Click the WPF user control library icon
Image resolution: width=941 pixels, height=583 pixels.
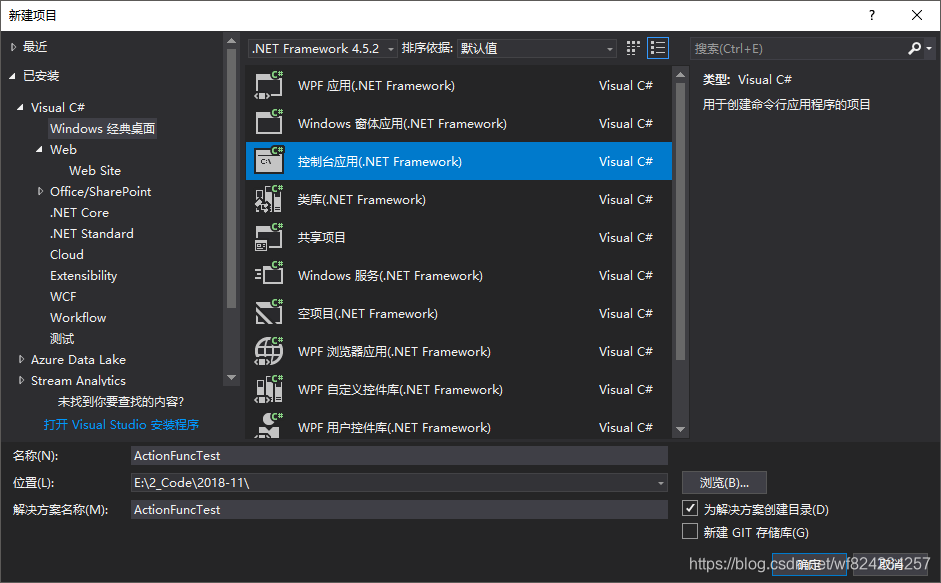pyautogui.click(x=268, y=424)
